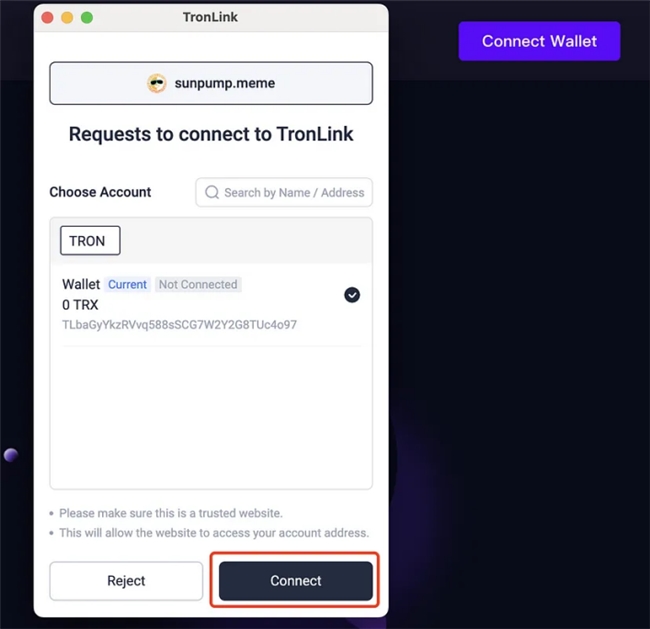Focus the Search by Name / Address field
Screen dimensions: 650x629
click(284, 192)
